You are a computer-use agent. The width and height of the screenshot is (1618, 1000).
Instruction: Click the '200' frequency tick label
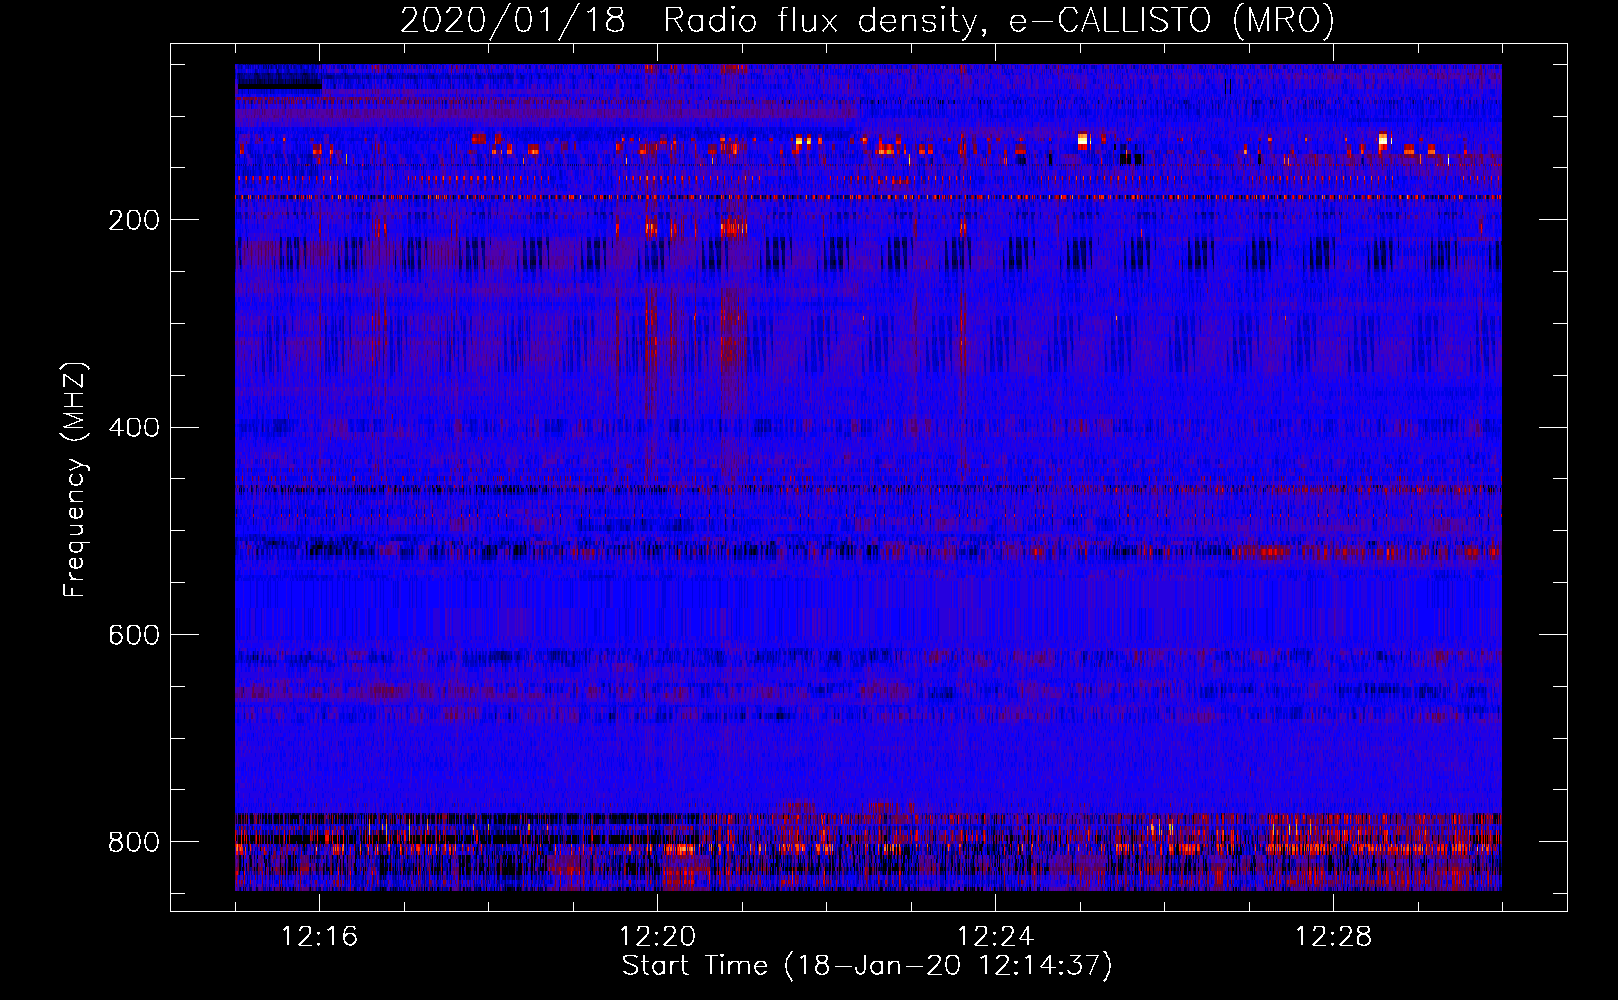coord(134,220)
